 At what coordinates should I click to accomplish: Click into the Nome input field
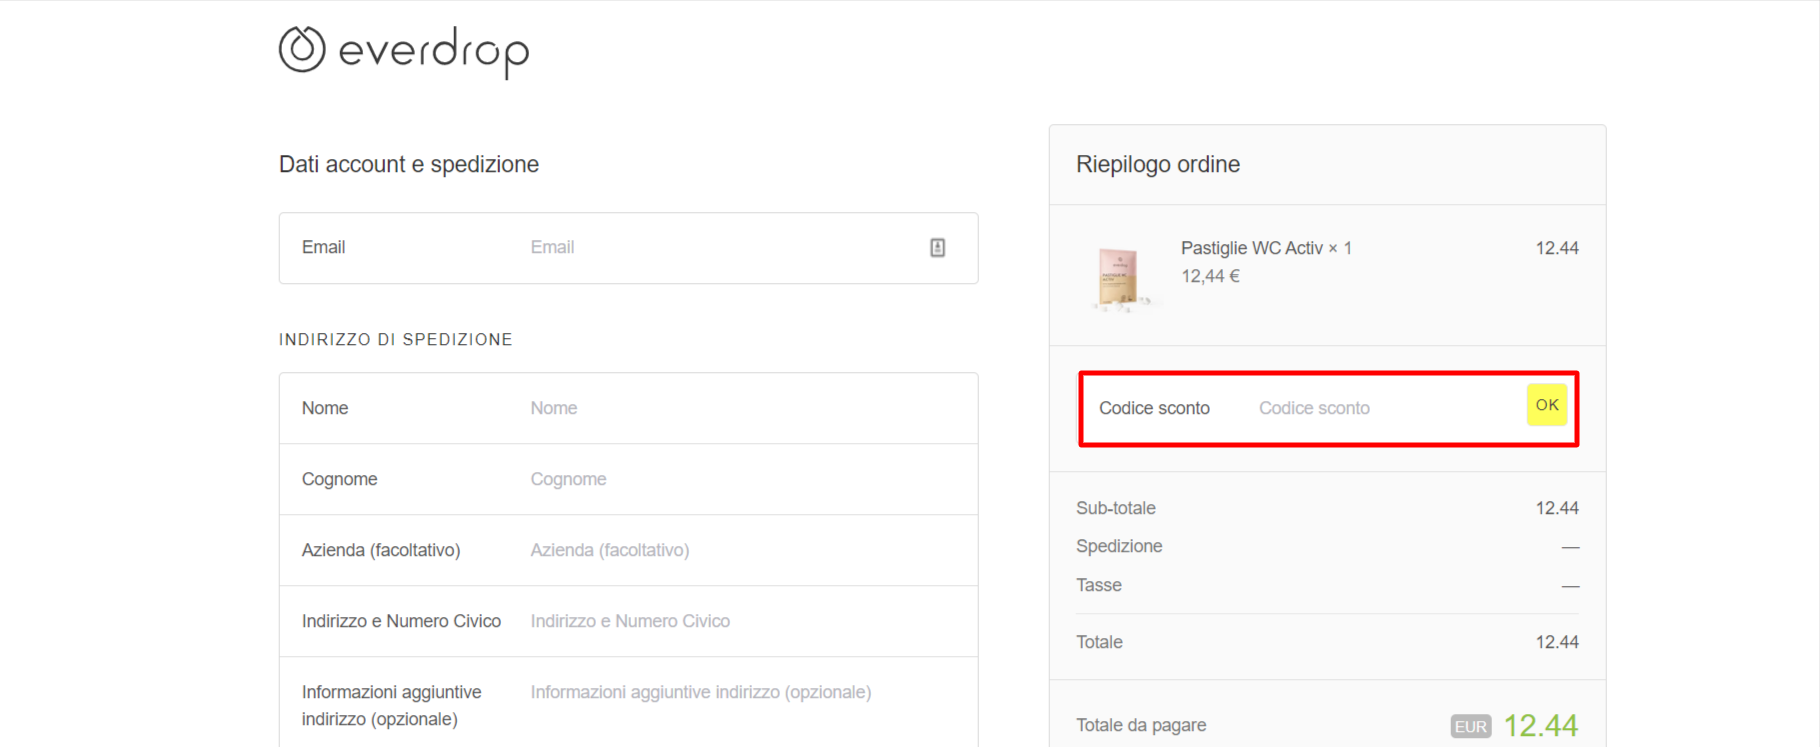[742, 408]
